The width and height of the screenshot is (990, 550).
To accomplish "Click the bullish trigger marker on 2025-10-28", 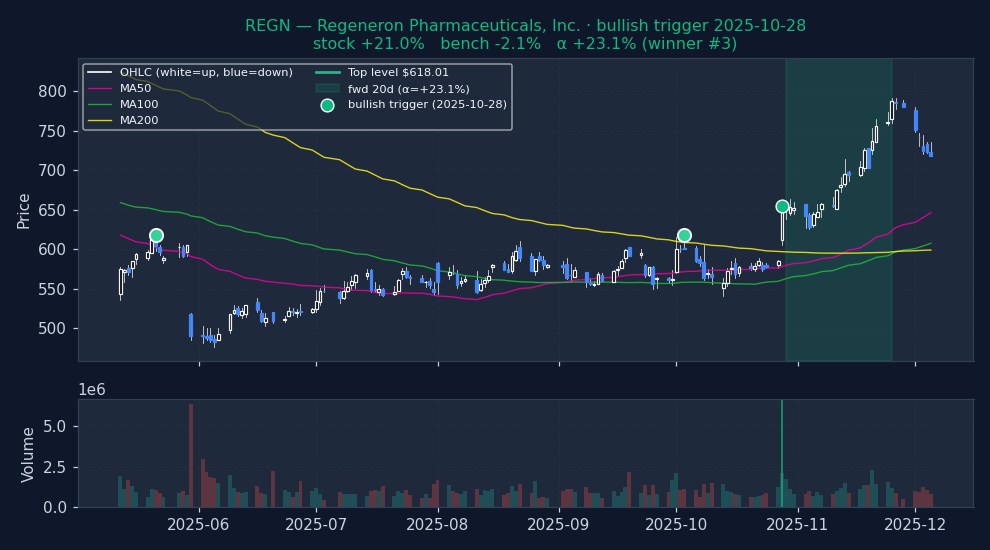I will pos(783,207).
